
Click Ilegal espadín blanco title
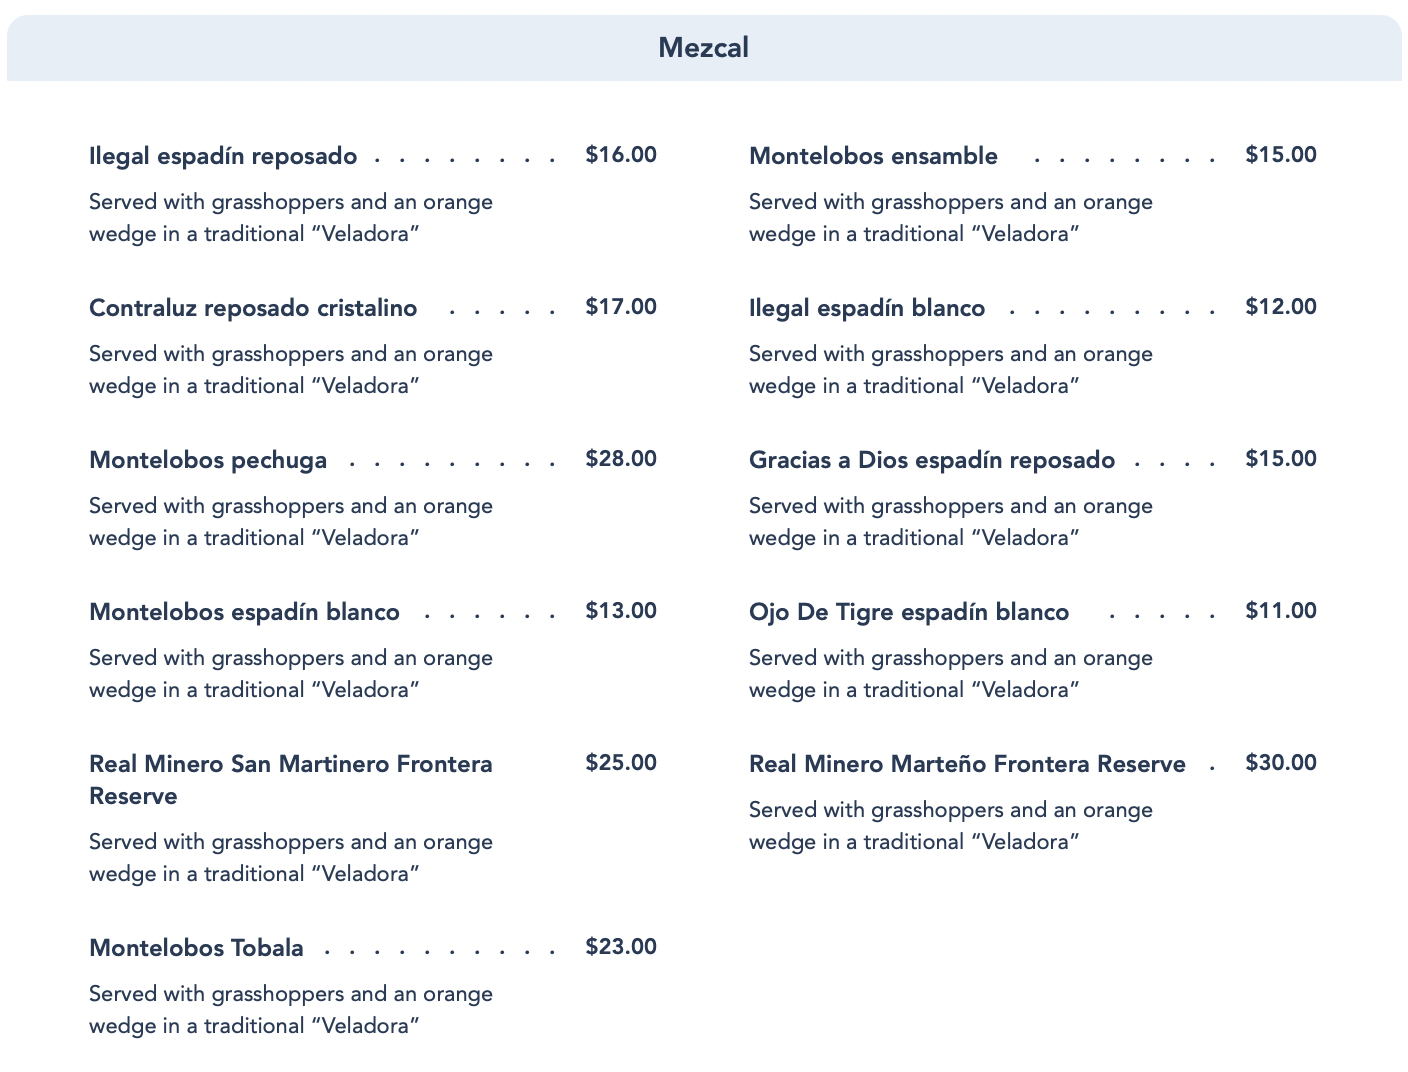coord(867,308)
